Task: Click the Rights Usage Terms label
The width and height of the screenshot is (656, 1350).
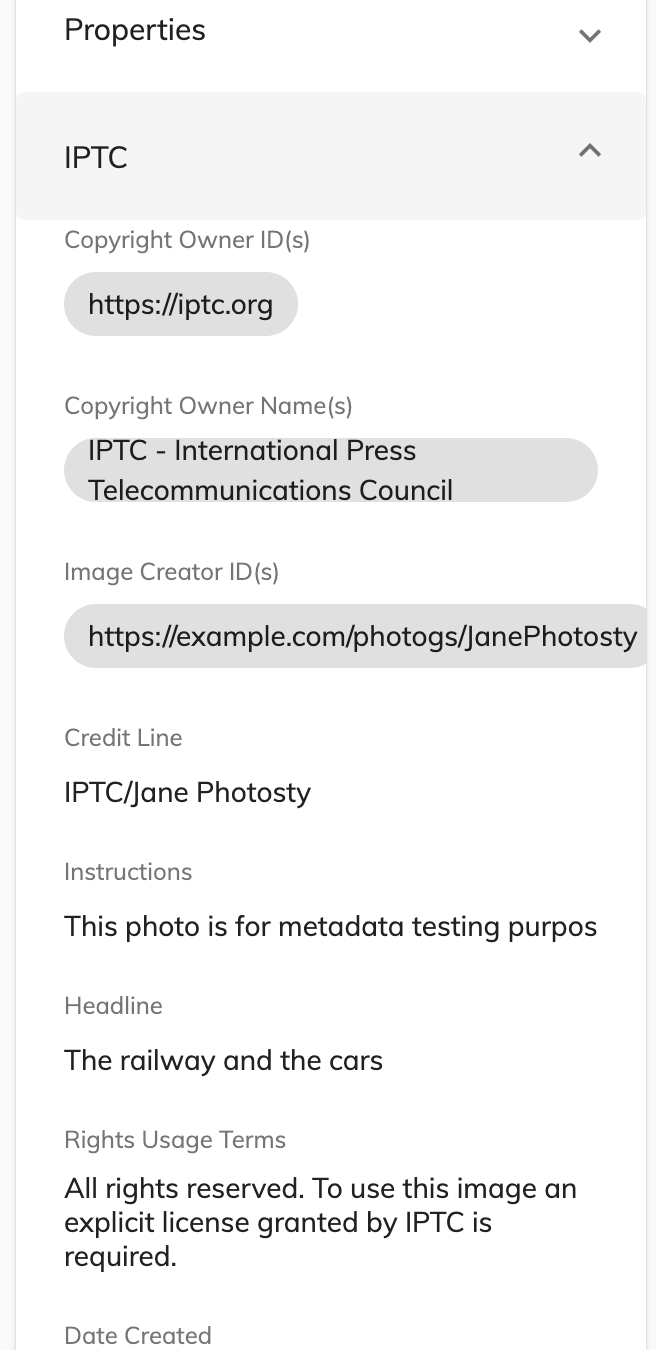Action: 174,1139
